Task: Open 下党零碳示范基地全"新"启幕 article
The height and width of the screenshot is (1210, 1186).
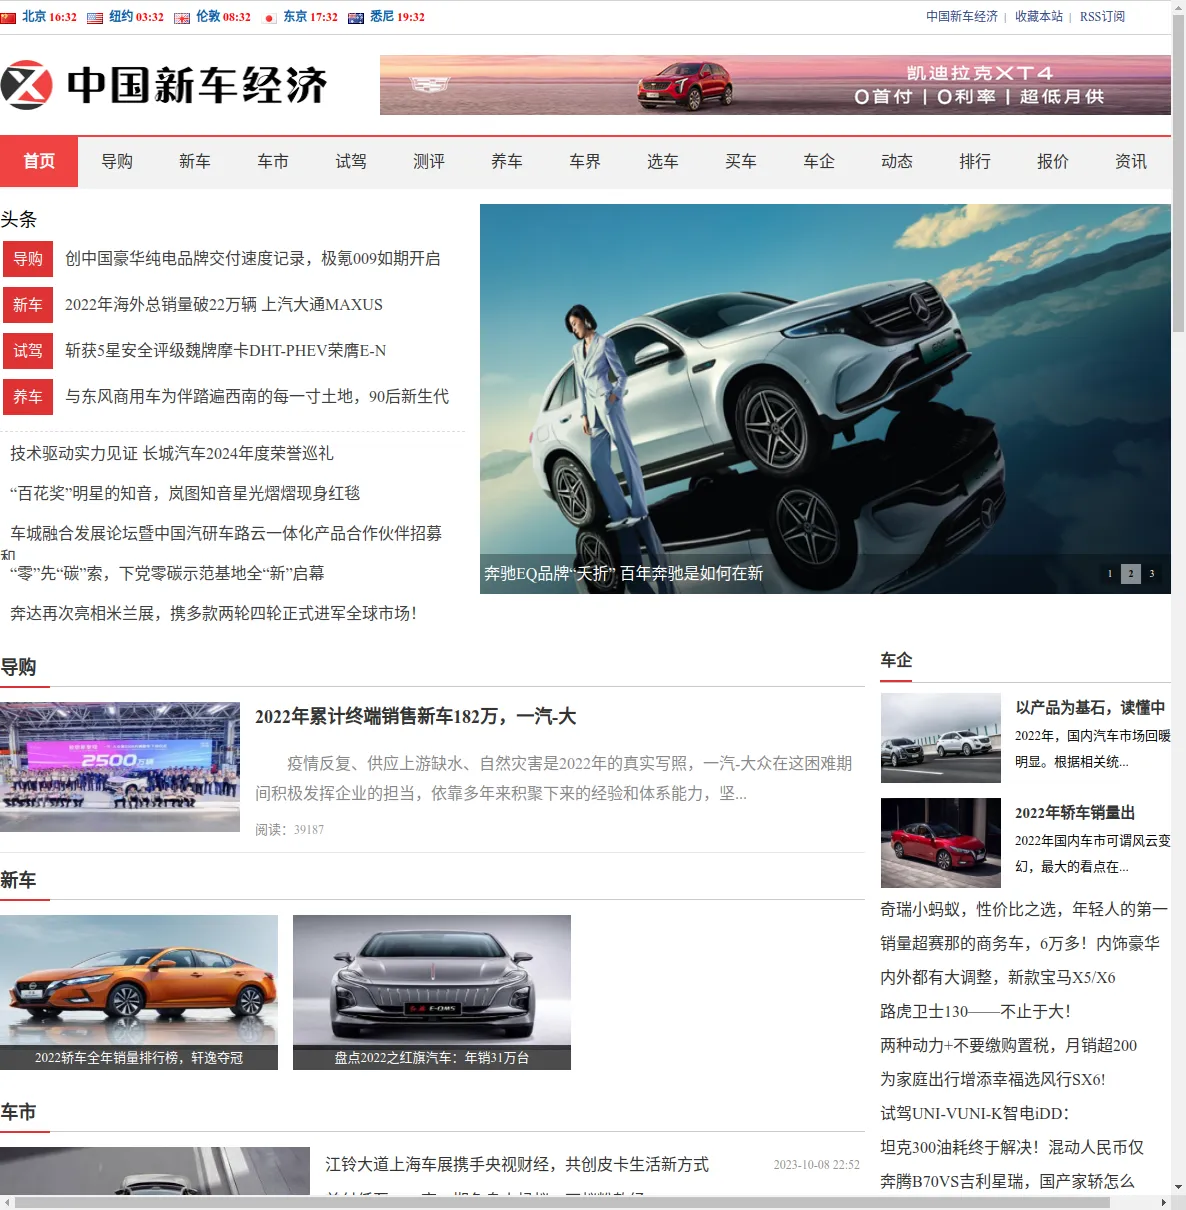Action: click(x=167, y=574)
